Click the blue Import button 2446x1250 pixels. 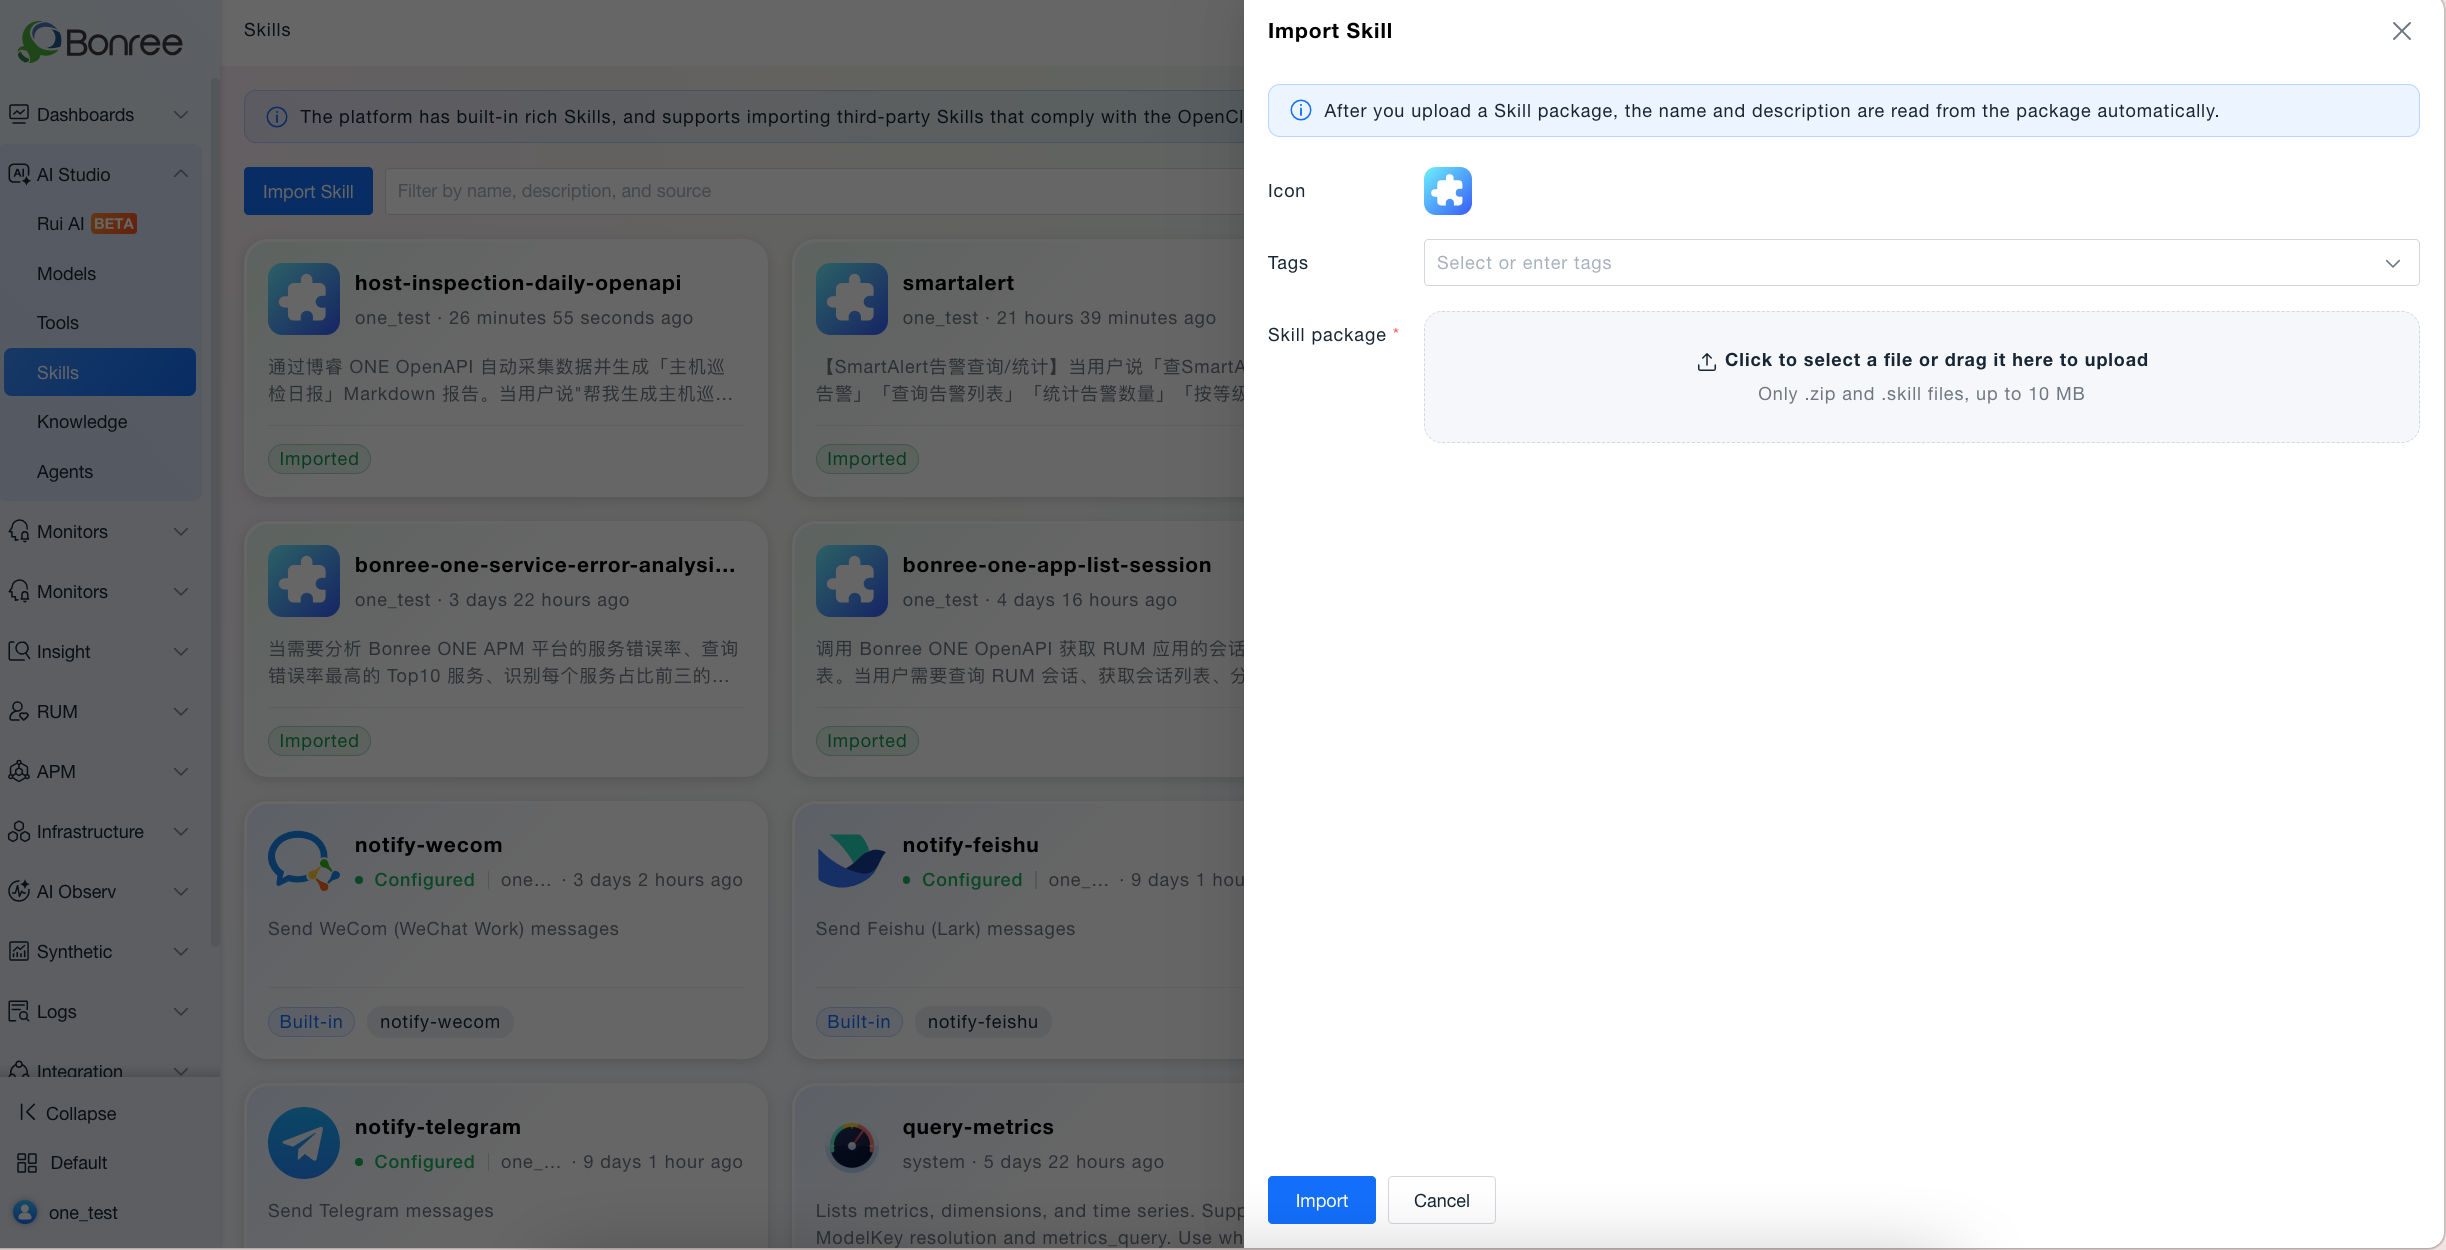(1321, 1200)
